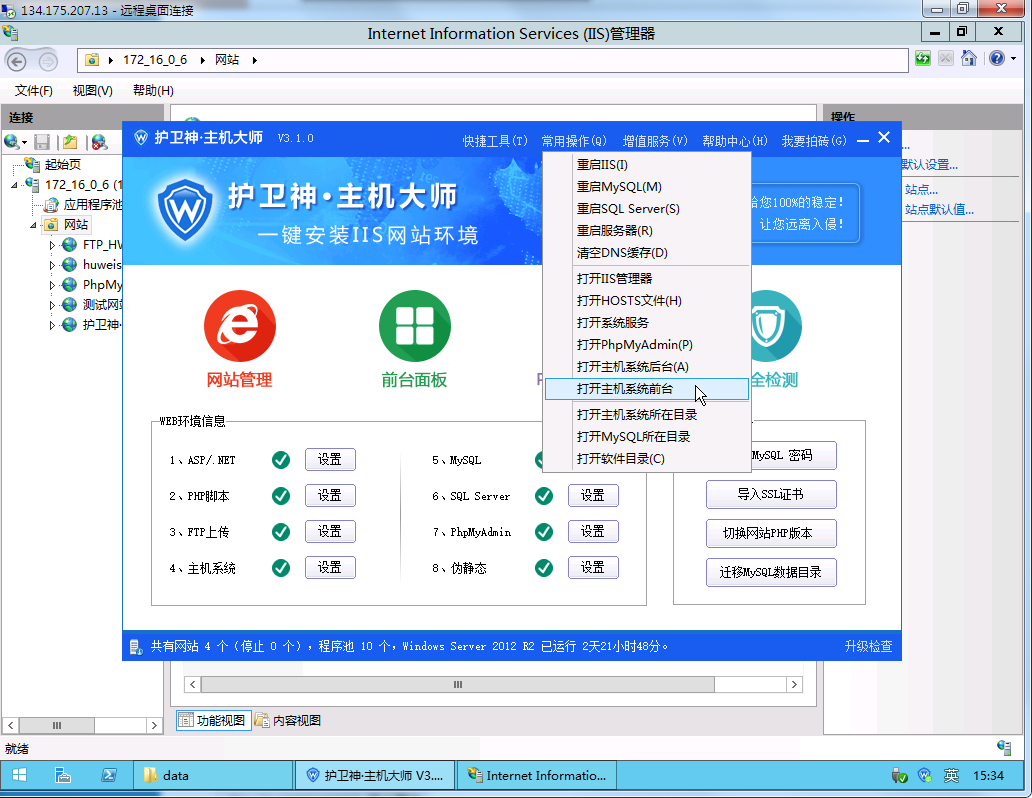Click the green checkmark for 主机系统
Viewport: 1032px width, 798px height.
[281, 568]
